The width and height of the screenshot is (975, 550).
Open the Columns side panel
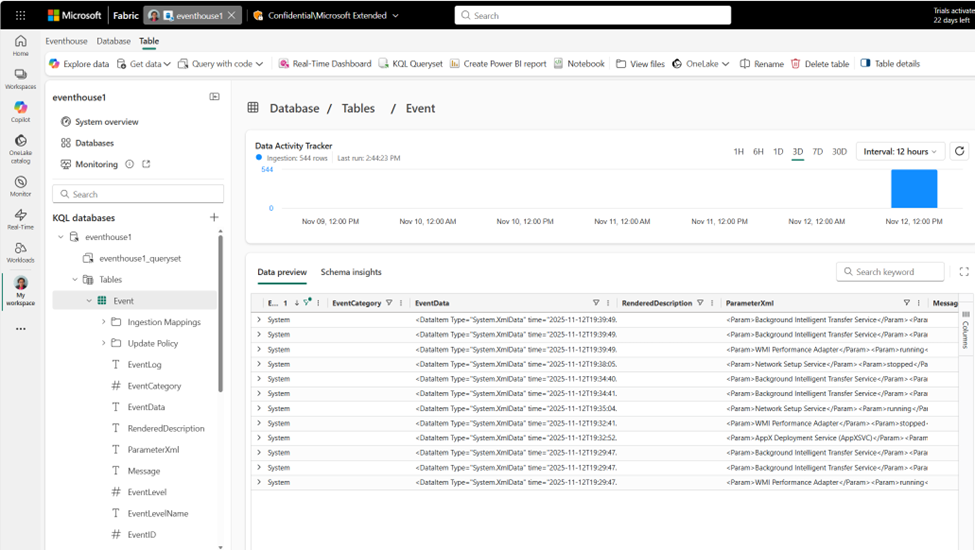coord(966,331)
